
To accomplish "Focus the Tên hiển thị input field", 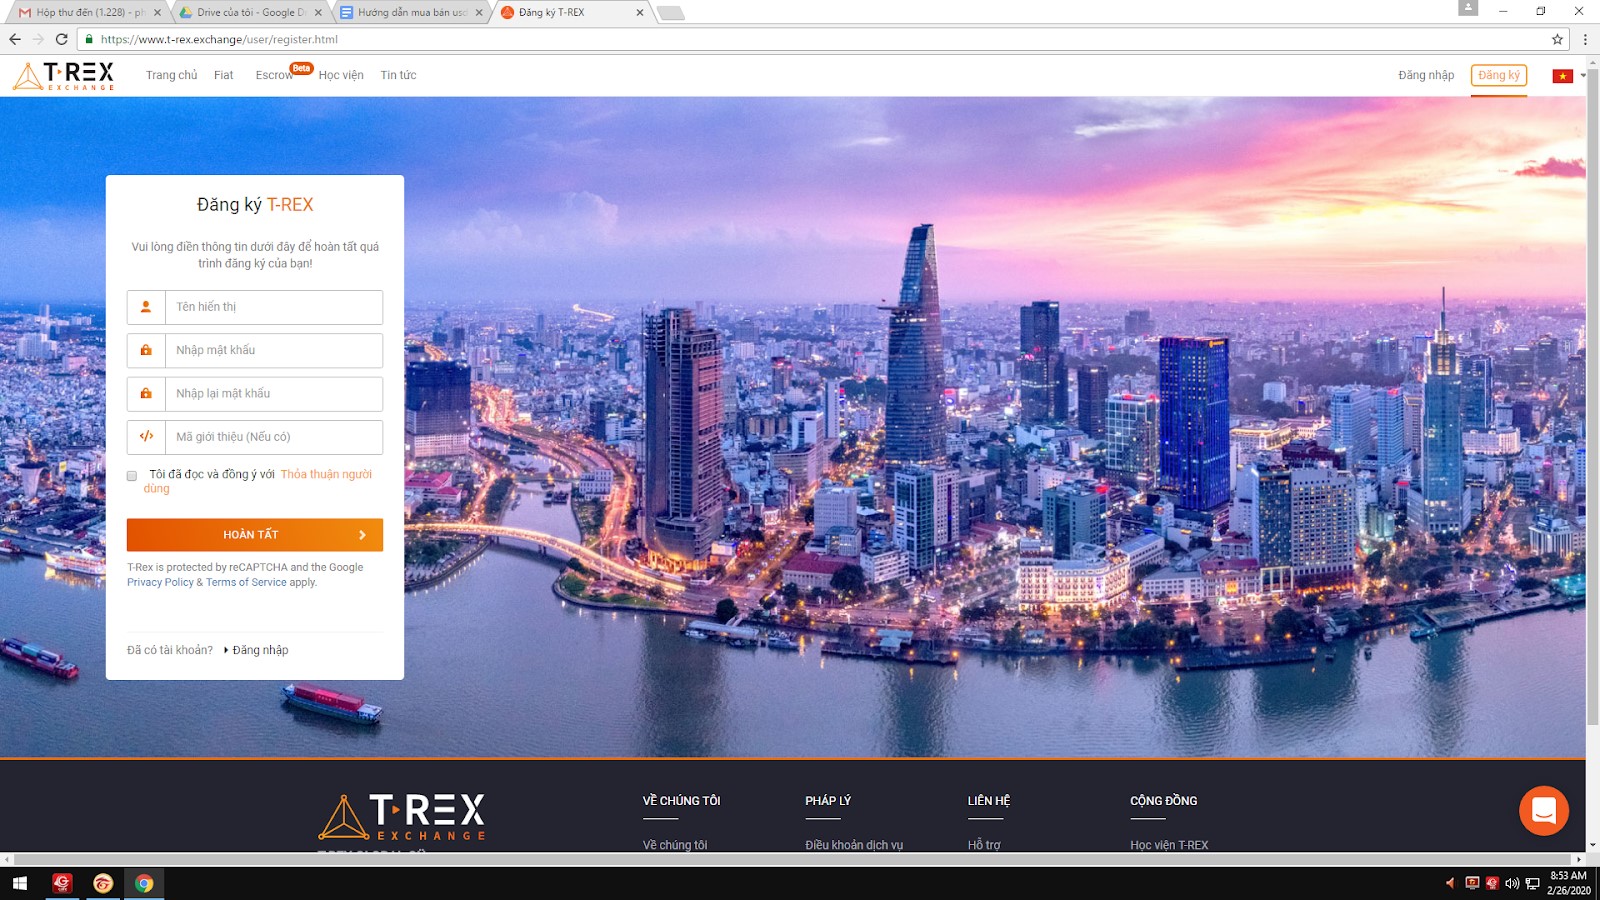I will click(255, 307).
